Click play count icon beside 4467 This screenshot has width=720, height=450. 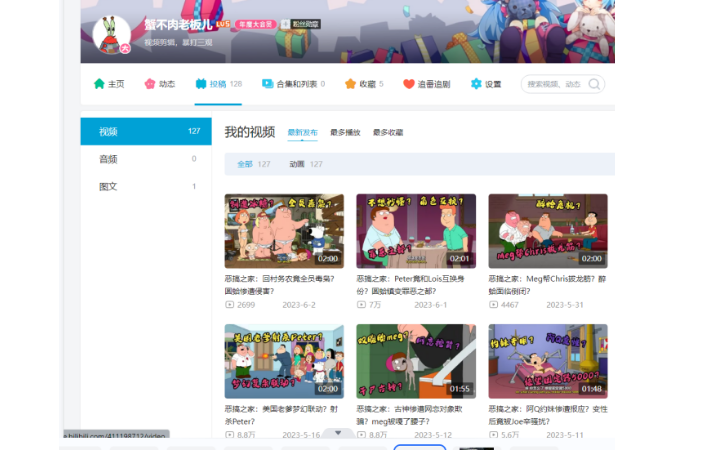(493, 304)
